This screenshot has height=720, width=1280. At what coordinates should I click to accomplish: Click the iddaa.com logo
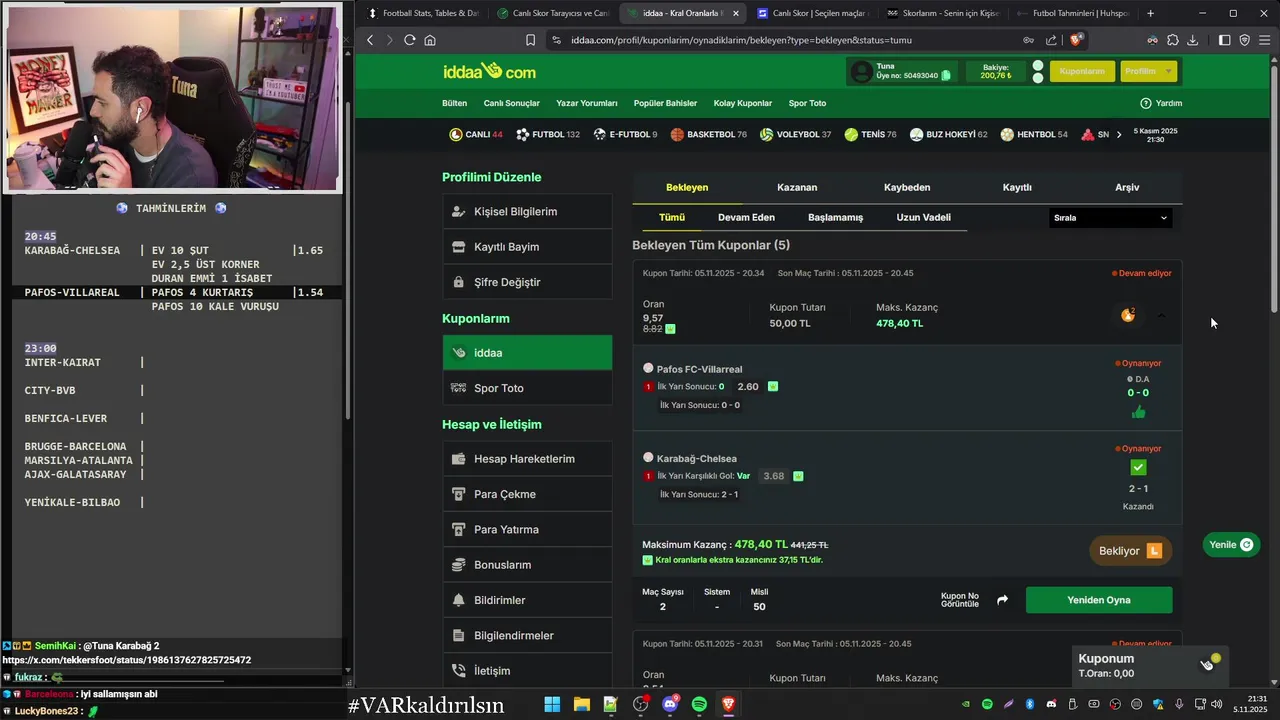tap(490, 71)
